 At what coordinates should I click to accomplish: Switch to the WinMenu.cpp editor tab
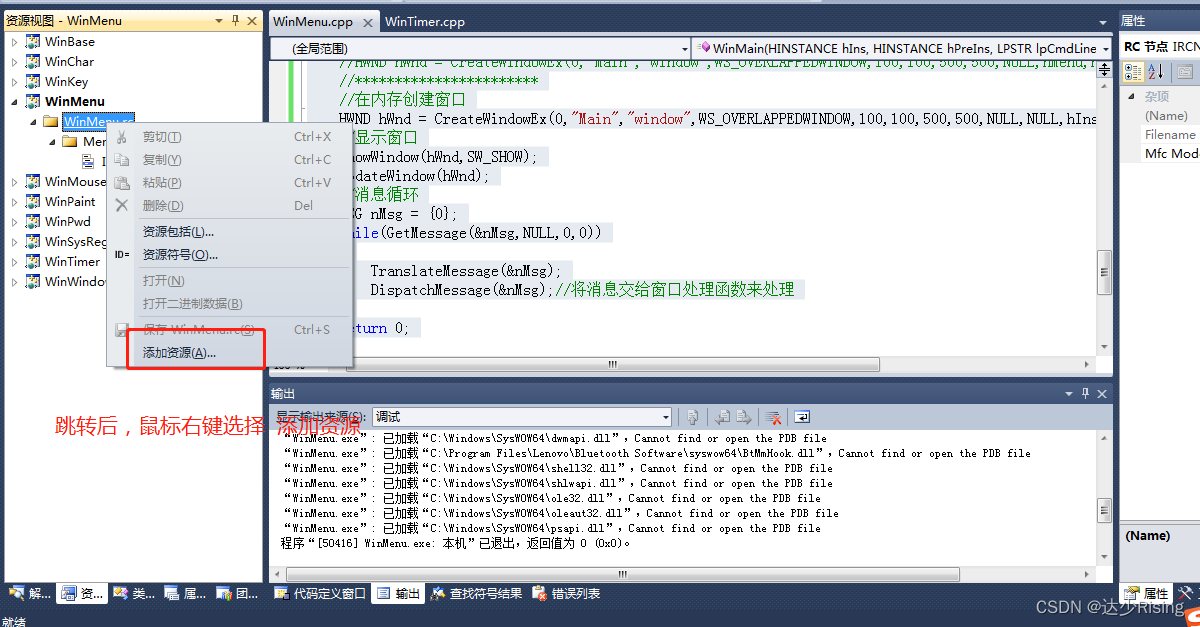pos(313,21)
